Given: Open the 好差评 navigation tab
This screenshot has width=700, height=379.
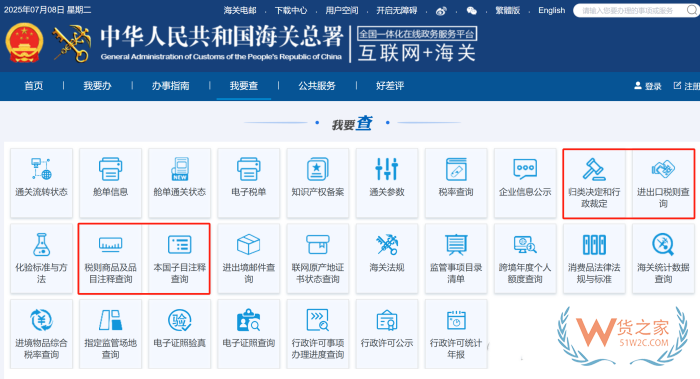Looking at the screenshot, I should click(390, 86).
